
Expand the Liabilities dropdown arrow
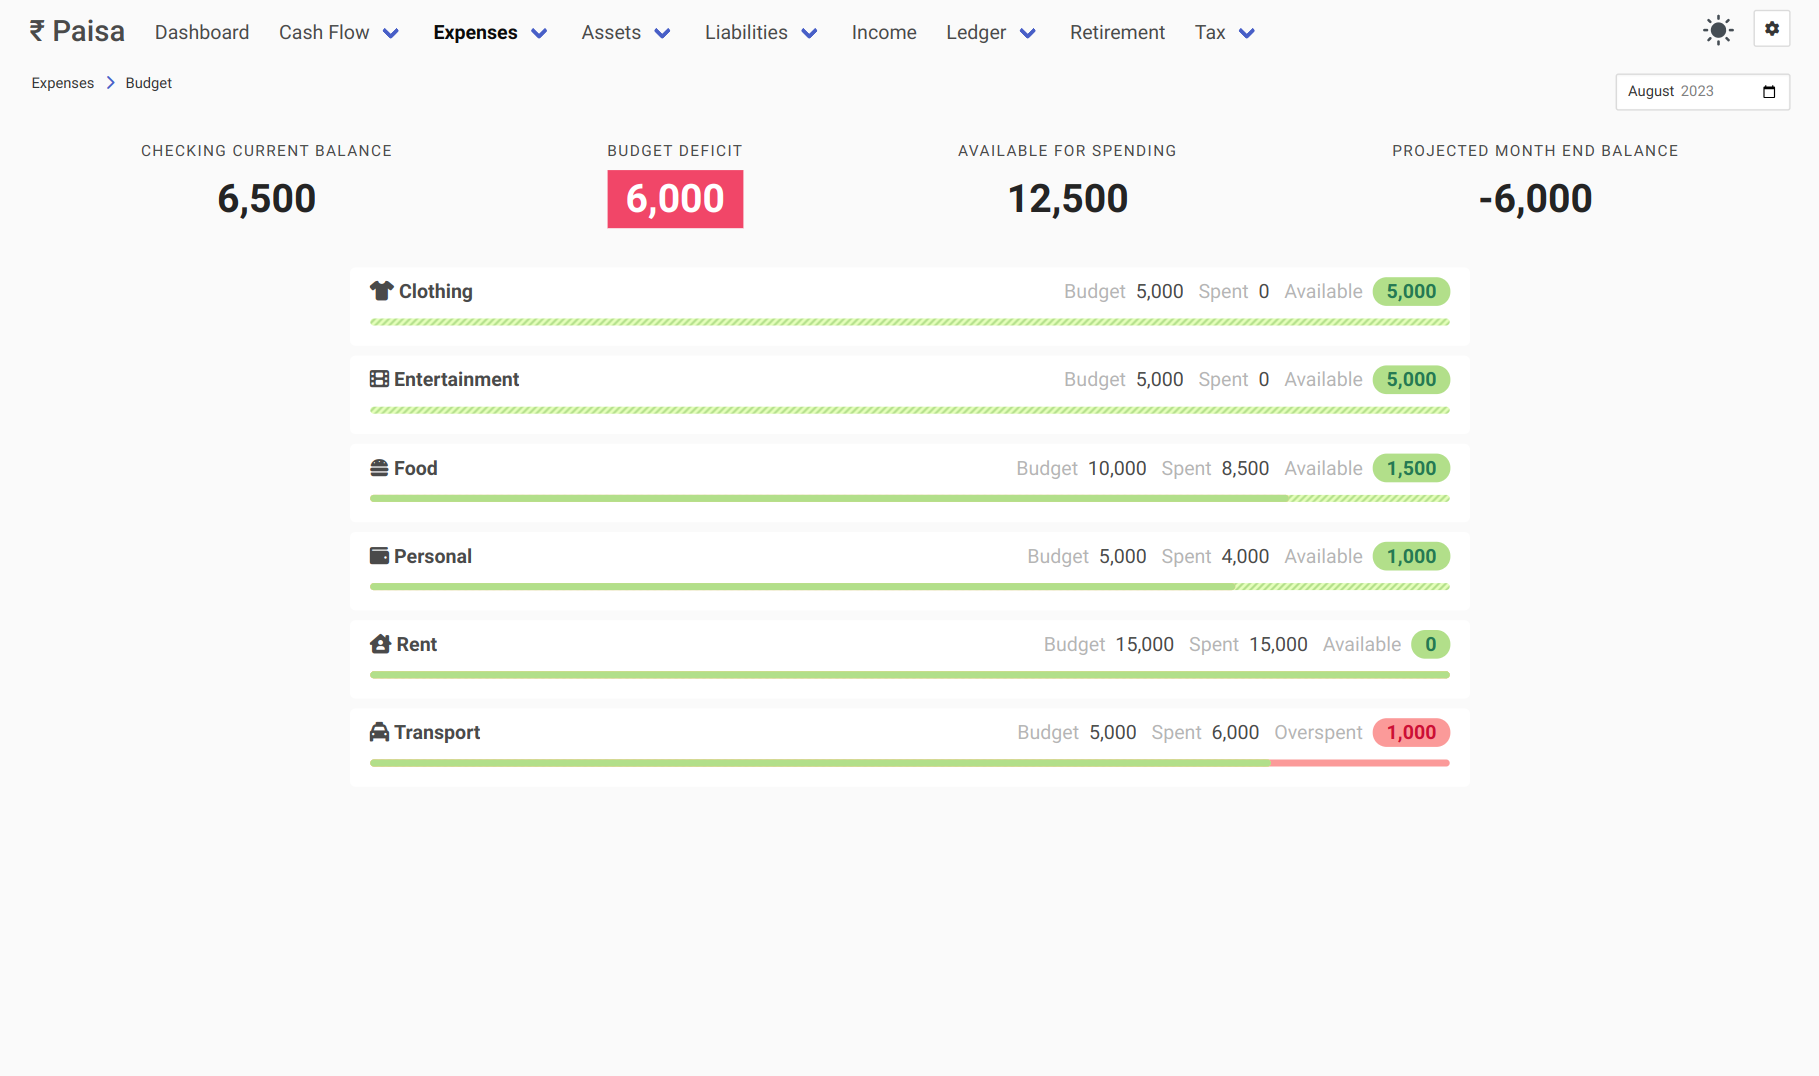[x=809, y=33]
